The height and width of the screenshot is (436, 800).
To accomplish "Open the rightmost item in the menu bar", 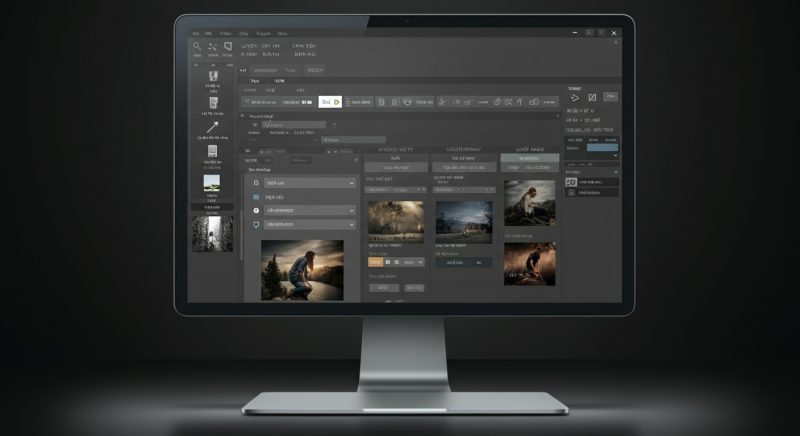I will pos(282,34).
